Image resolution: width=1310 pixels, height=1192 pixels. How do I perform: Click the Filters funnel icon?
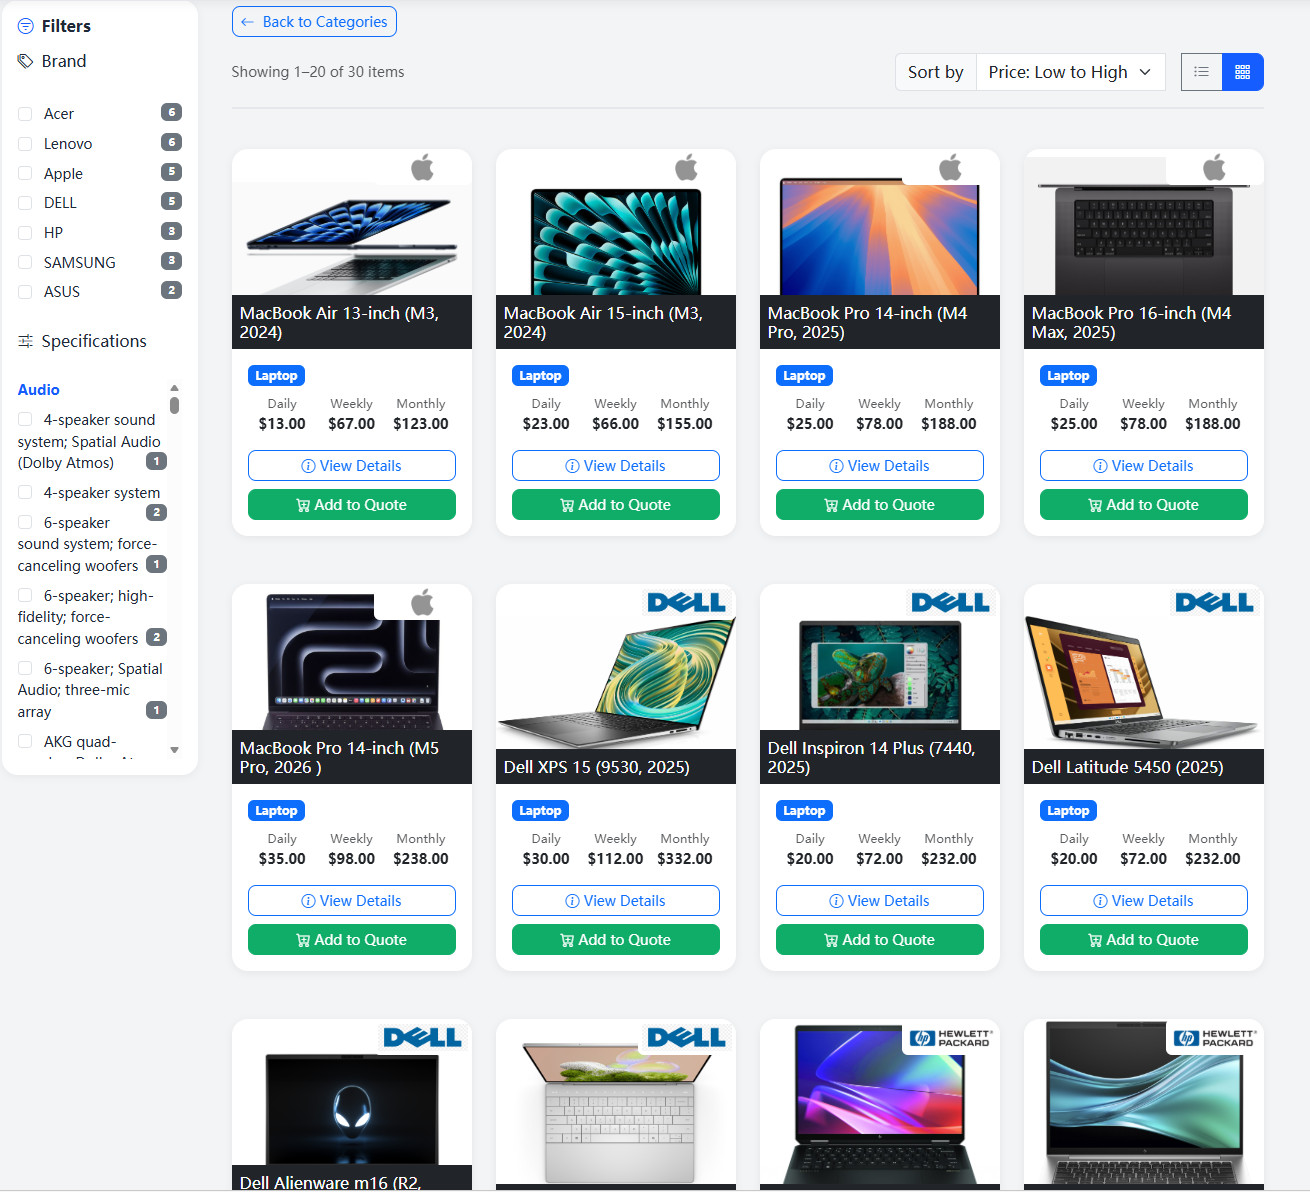(x=26, y=26)
